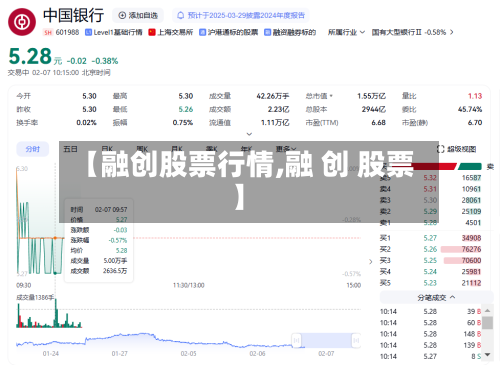The image size is (500, 365).
Task: Click the right chevron after 国有大型银行II
Action: (x=452, y=32)
